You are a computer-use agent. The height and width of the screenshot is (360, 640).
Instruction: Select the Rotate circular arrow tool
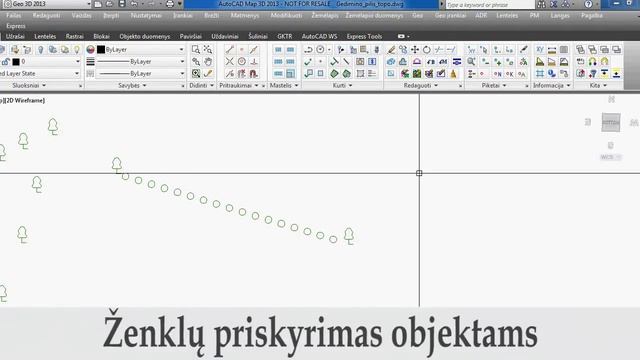coord(427,49)
